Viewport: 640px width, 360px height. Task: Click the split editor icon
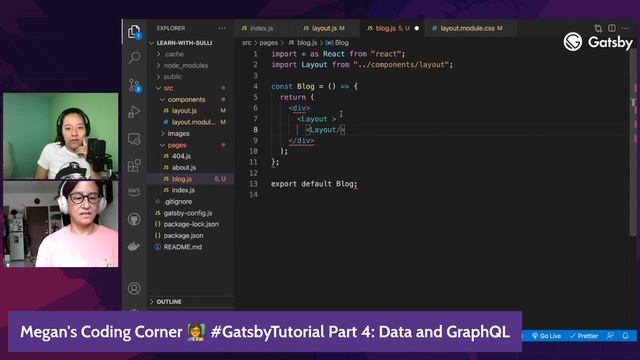pos(611,28)
